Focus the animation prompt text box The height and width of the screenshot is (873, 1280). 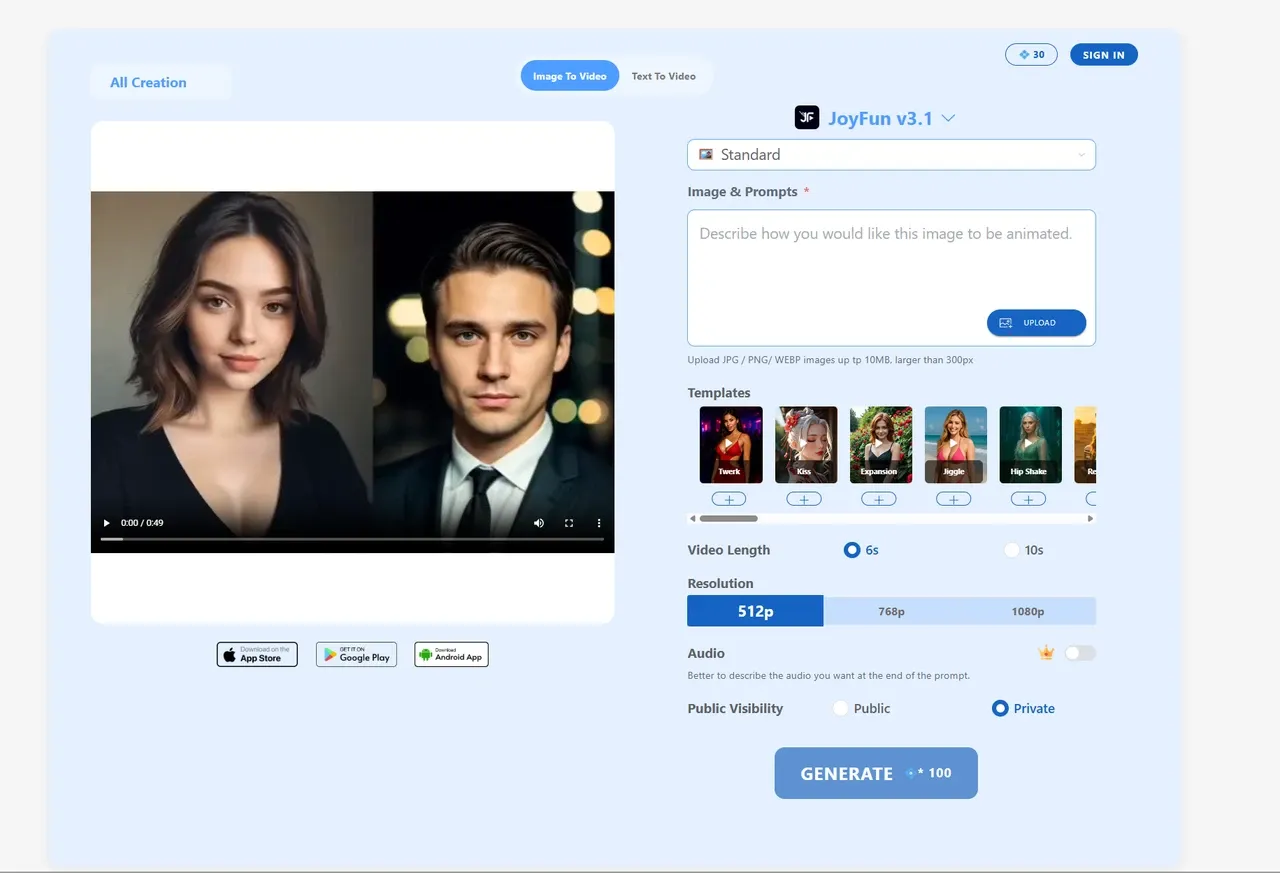(891, 278)
